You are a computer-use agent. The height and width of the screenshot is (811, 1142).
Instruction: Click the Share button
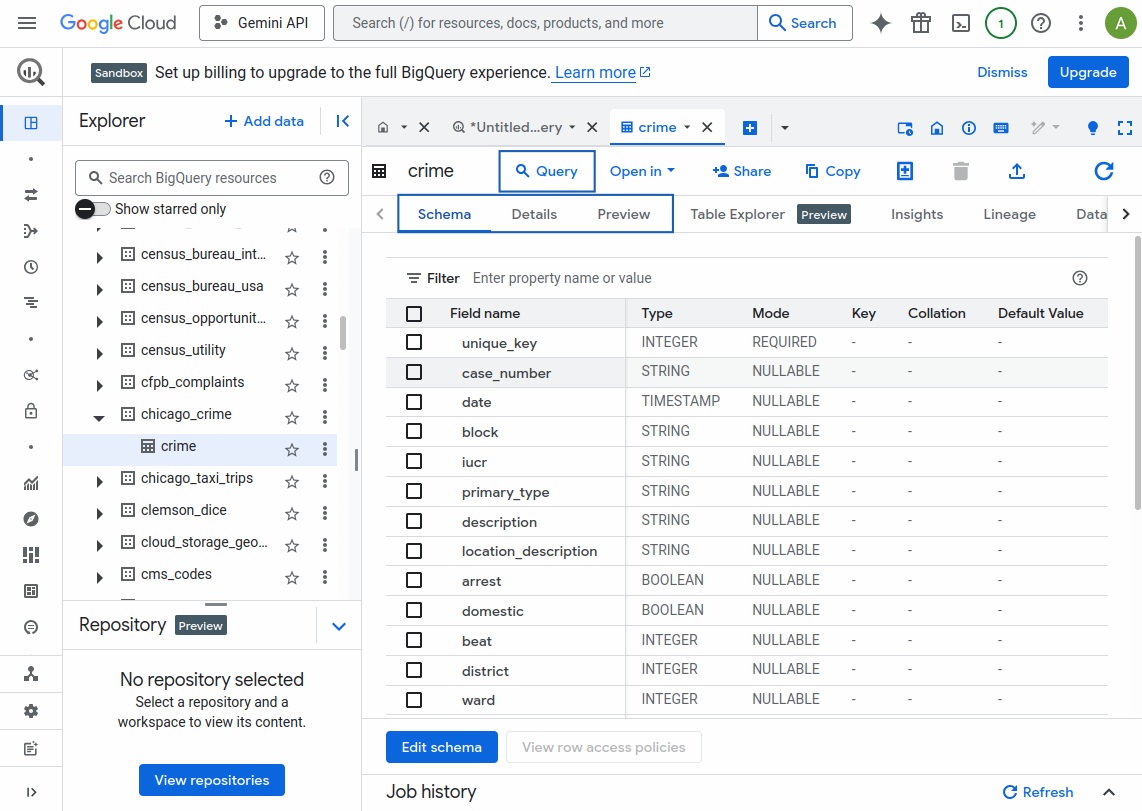tap(741, 171)
